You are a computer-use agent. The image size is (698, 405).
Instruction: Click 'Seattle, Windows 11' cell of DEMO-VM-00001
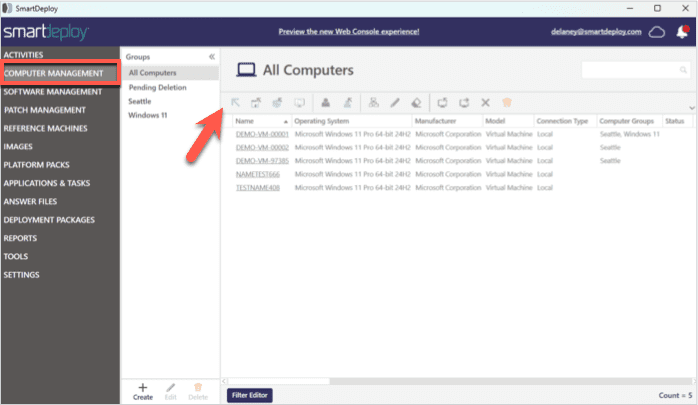tap(629, 134)
